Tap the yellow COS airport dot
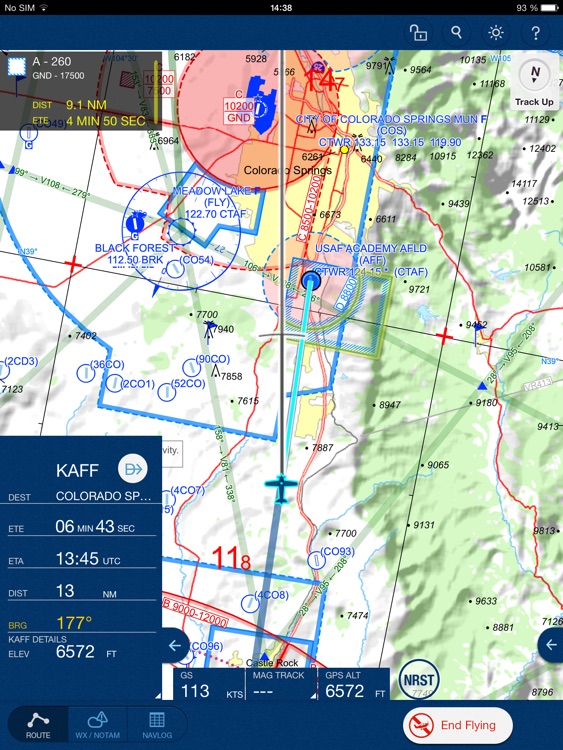 [344, 150]
